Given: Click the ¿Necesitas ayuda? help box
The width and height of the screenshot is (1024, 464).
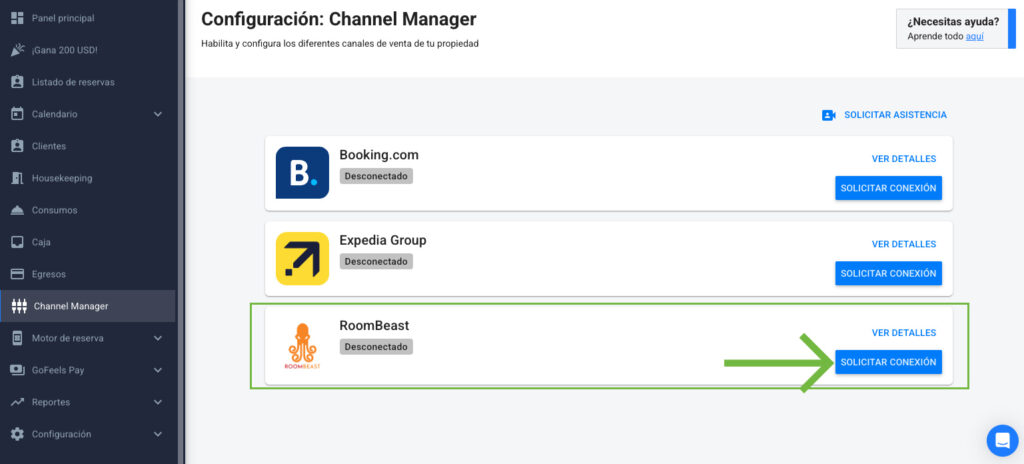Looking at the screenshot, I should pos(955,29).
